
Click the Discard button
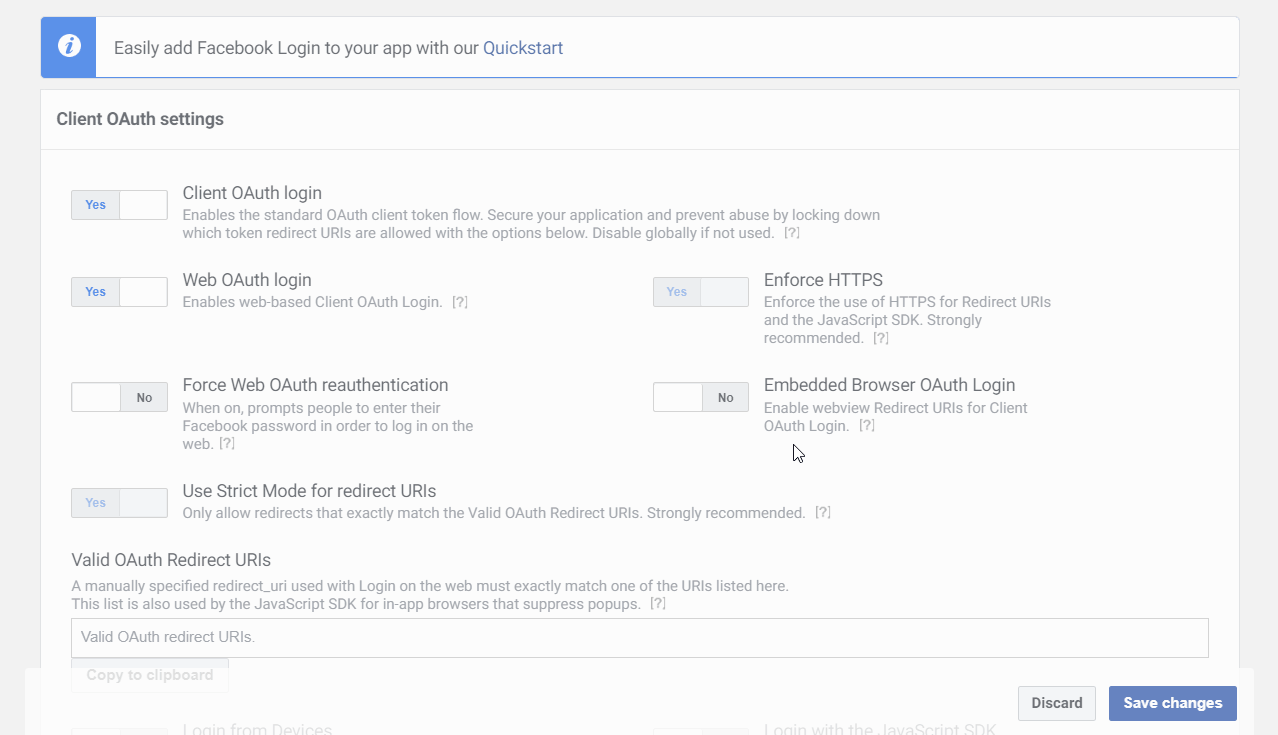pos(1057,703)
